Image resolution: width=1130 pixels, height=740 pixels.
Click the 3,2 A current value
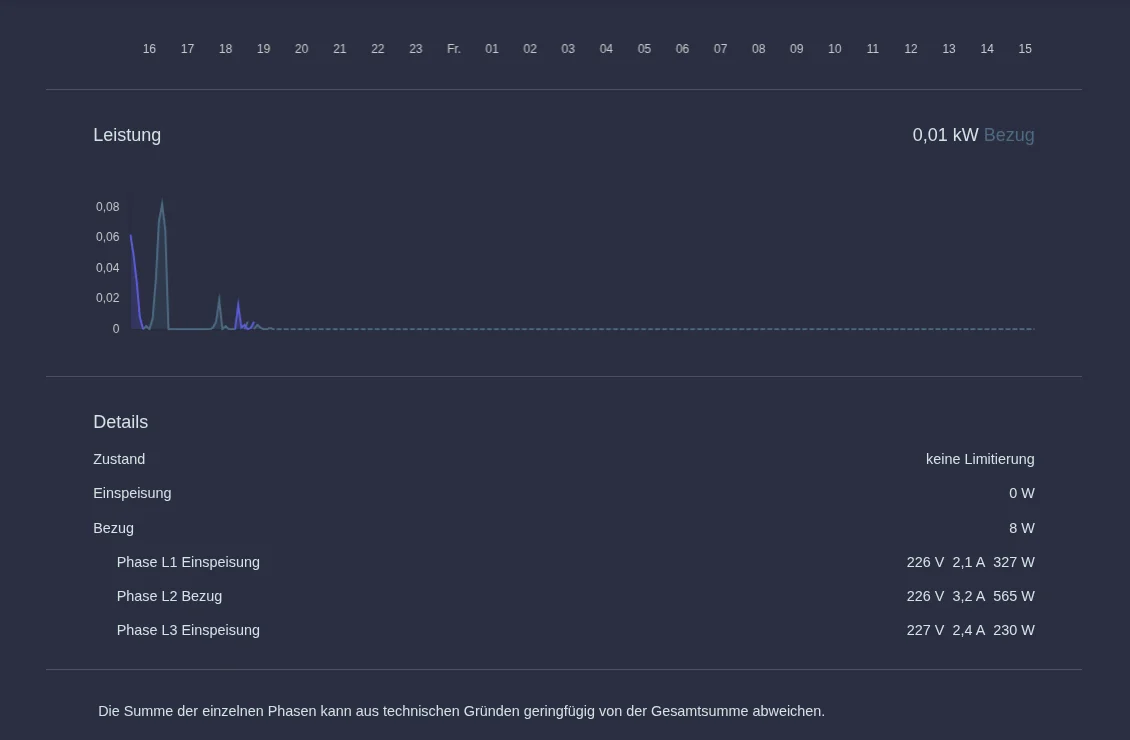[x=969, y=597]
